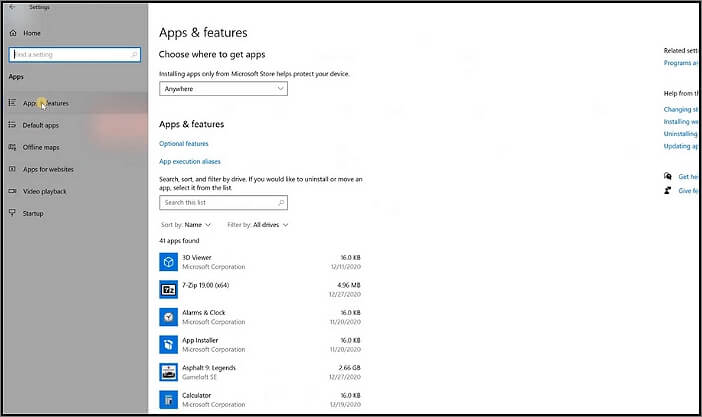
Task: Click the Home icon in sidebar
Action: pos(12,33)
